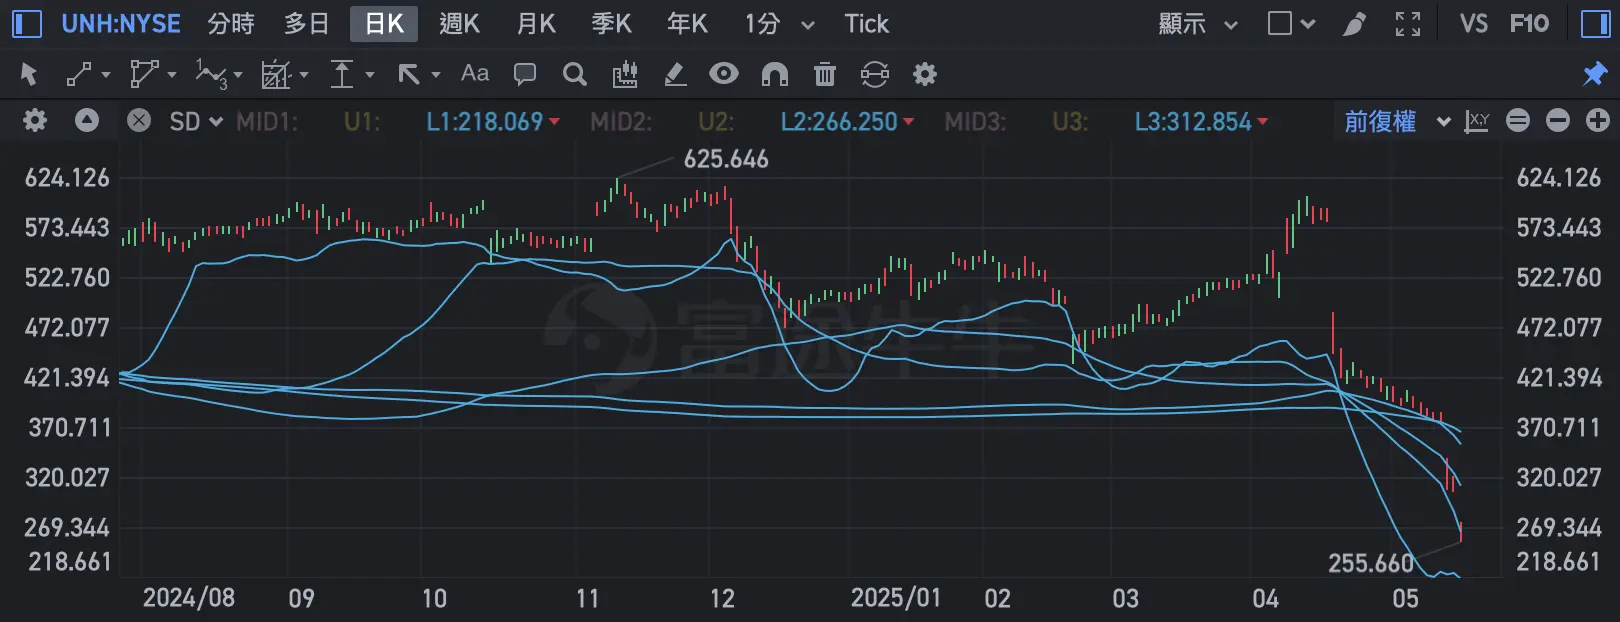Screen dimensions: 1620x622
Task: Click the magnifier zoom tool
Action: (x=574, y=74)
